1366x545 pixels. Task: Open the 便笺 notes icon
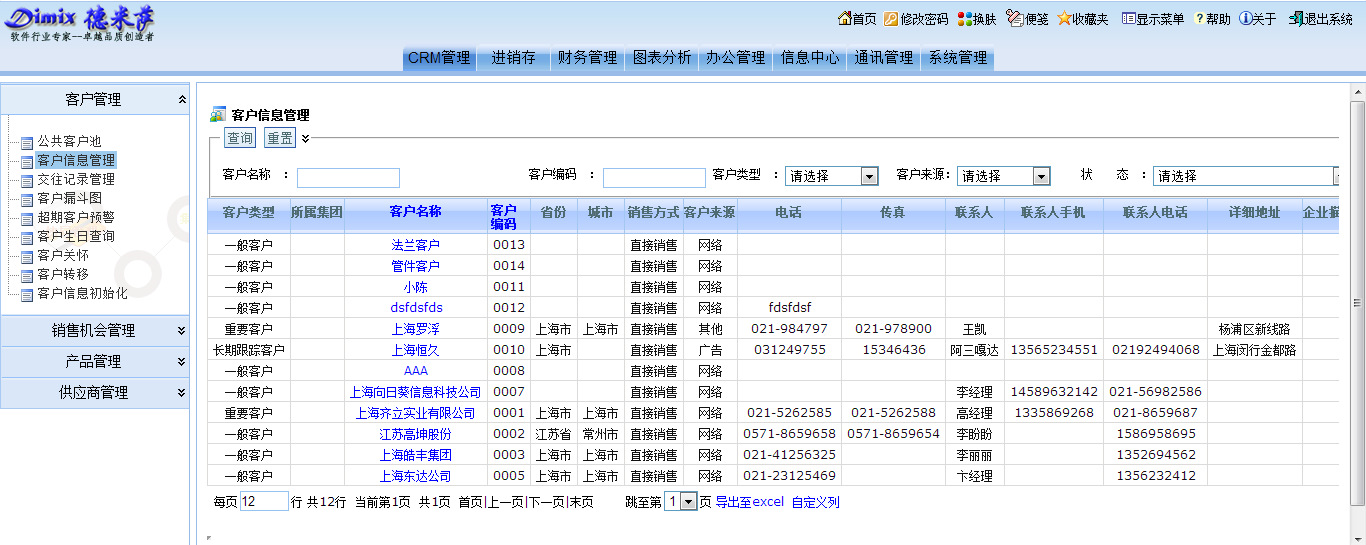pyautogui.click(x=1014, y=19)
